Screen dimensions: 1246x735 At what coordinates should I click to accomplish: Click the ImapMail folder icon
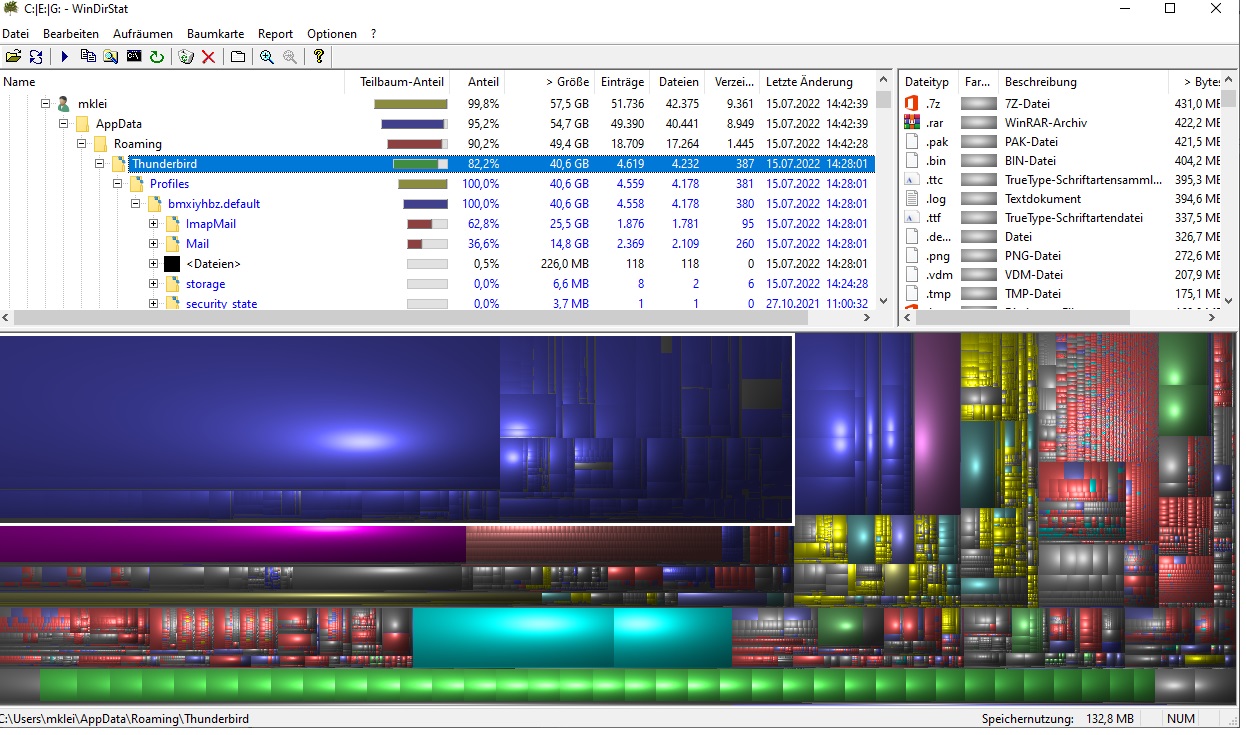(x=172, y=224)
